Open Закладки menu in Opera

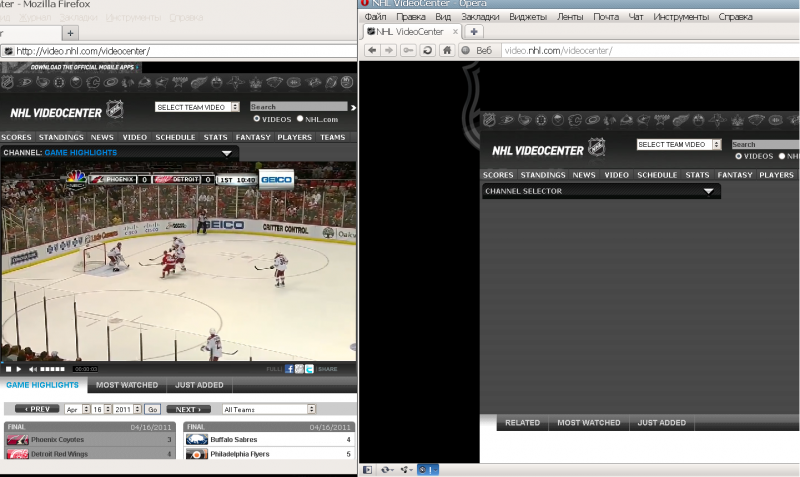(x=480, y=17)
